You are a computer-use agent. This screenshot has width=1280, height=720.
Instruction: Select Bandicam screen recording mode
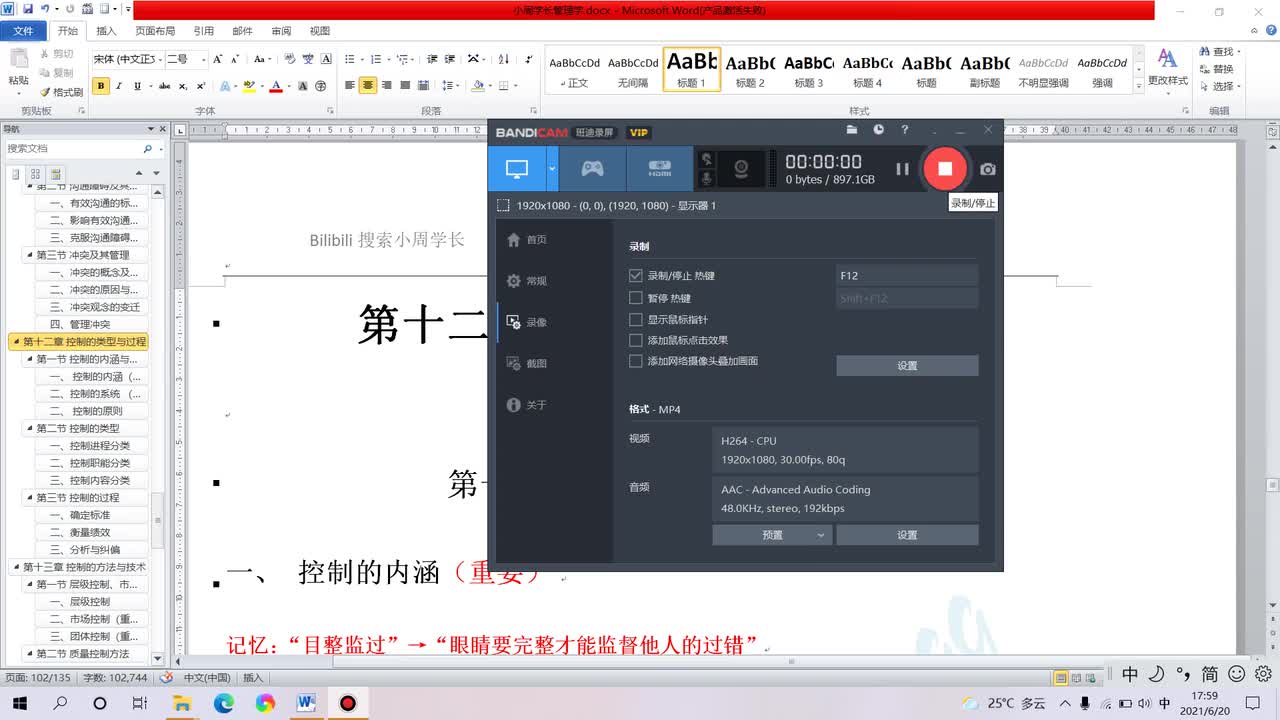pyautogui.click(x=516, y=169)
